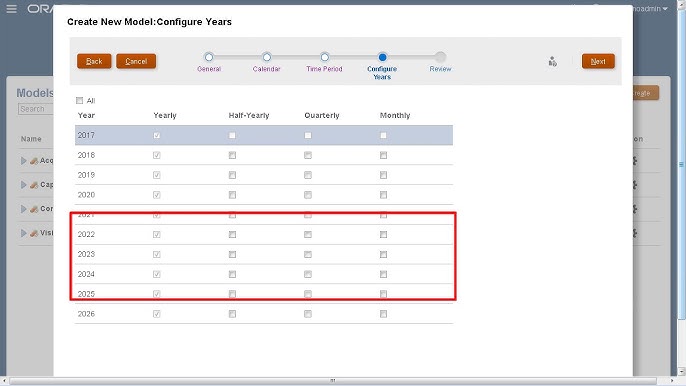Expand the Cap model row in Models list

tap(24, 185)
